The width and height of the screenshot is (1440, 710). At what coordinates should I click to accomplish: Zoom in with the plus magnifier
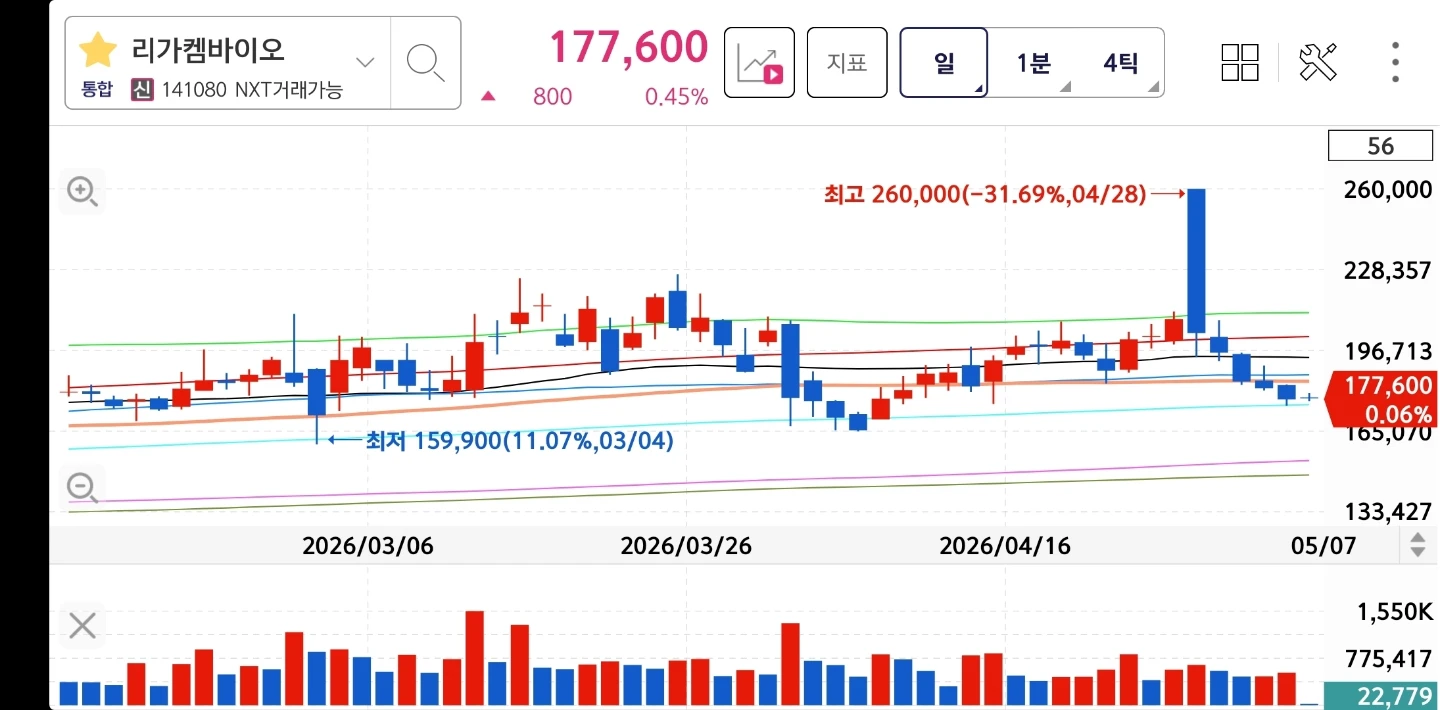tap(82, 191)
